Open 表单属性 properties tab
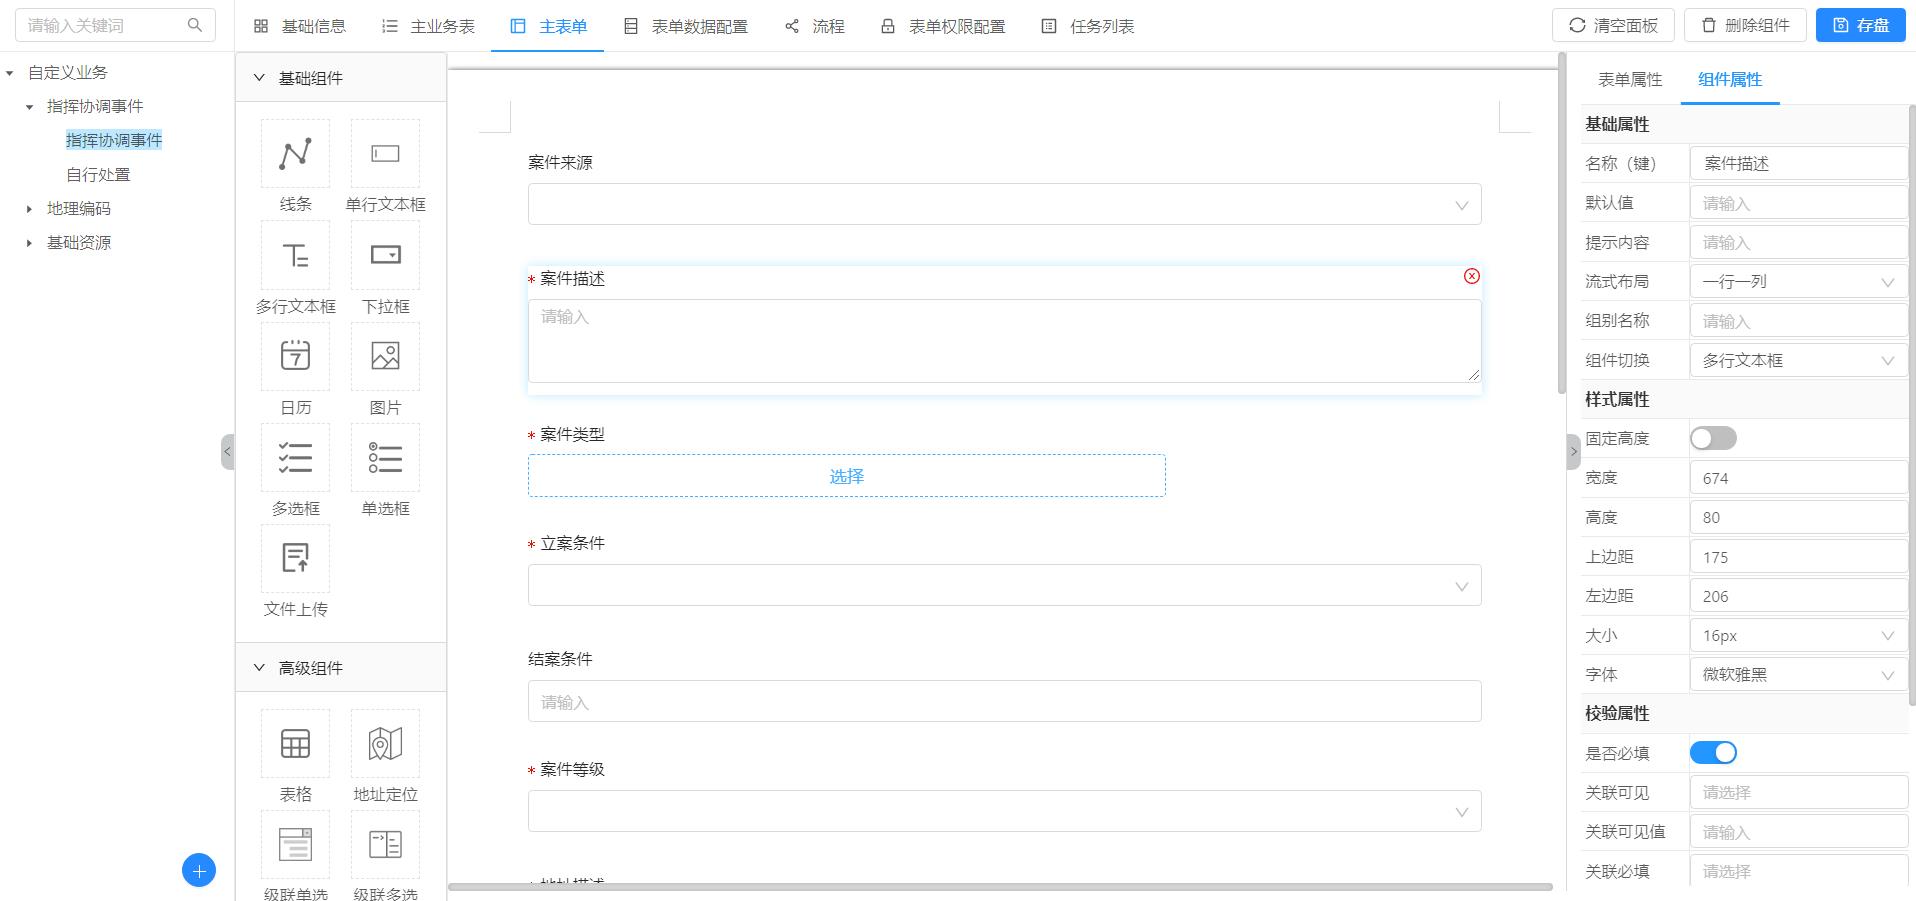Screen dimensions: 1916x901 [x=1630, y=80]
